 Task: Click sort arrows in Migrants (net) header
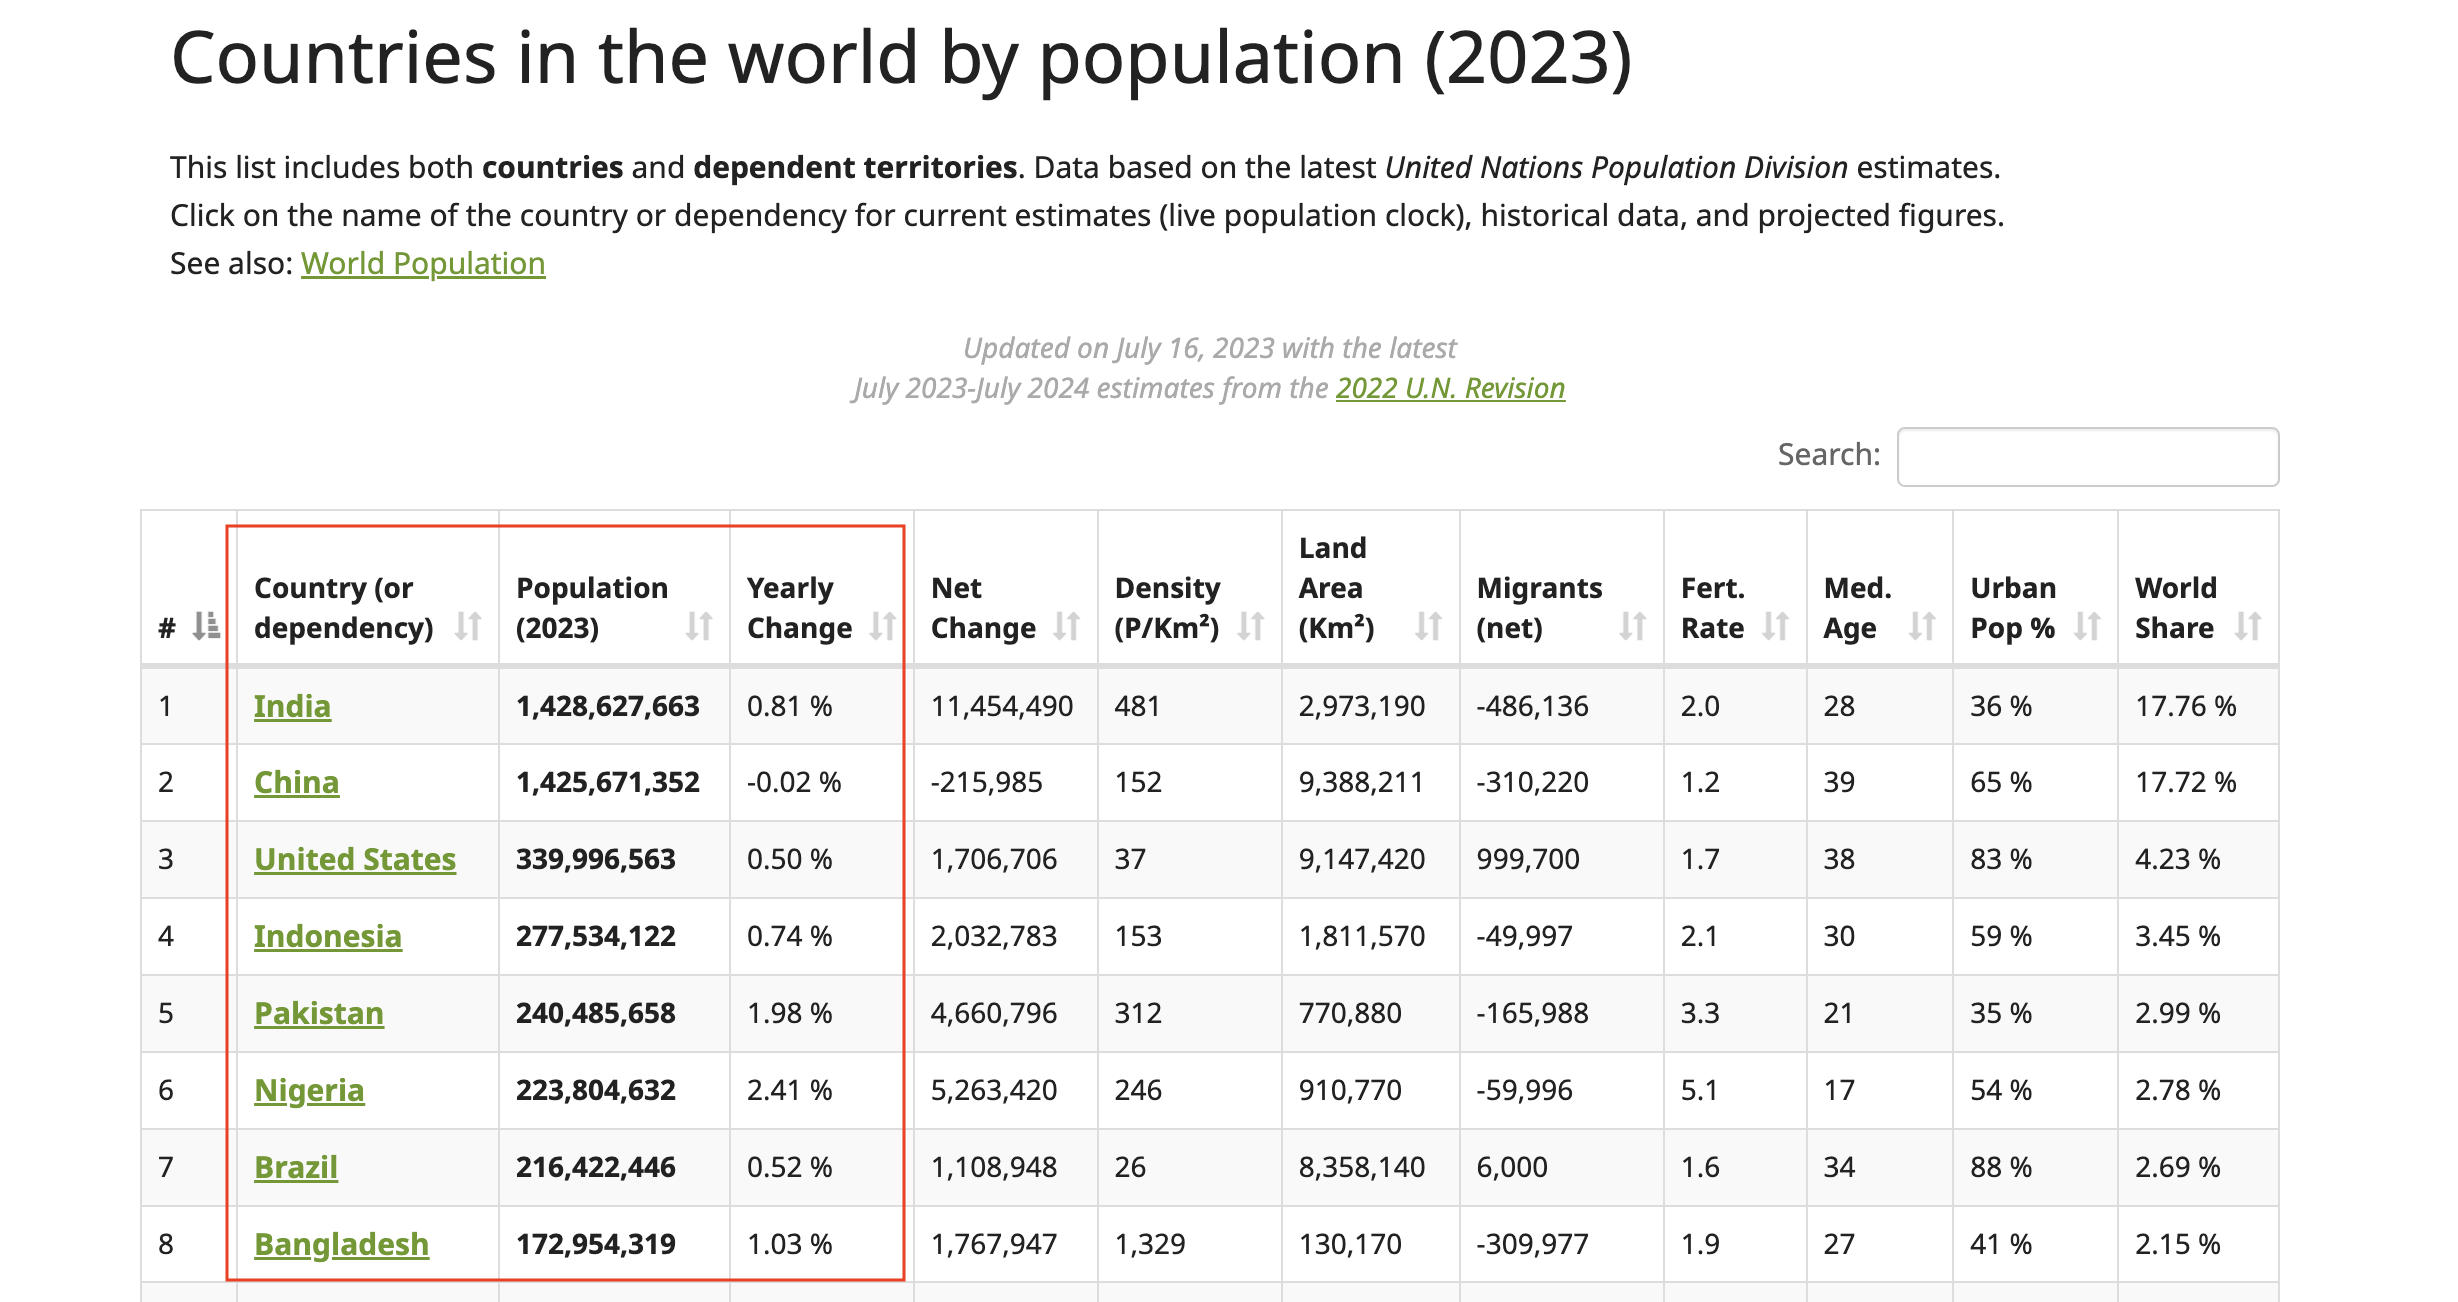[x=1633, y=626]
